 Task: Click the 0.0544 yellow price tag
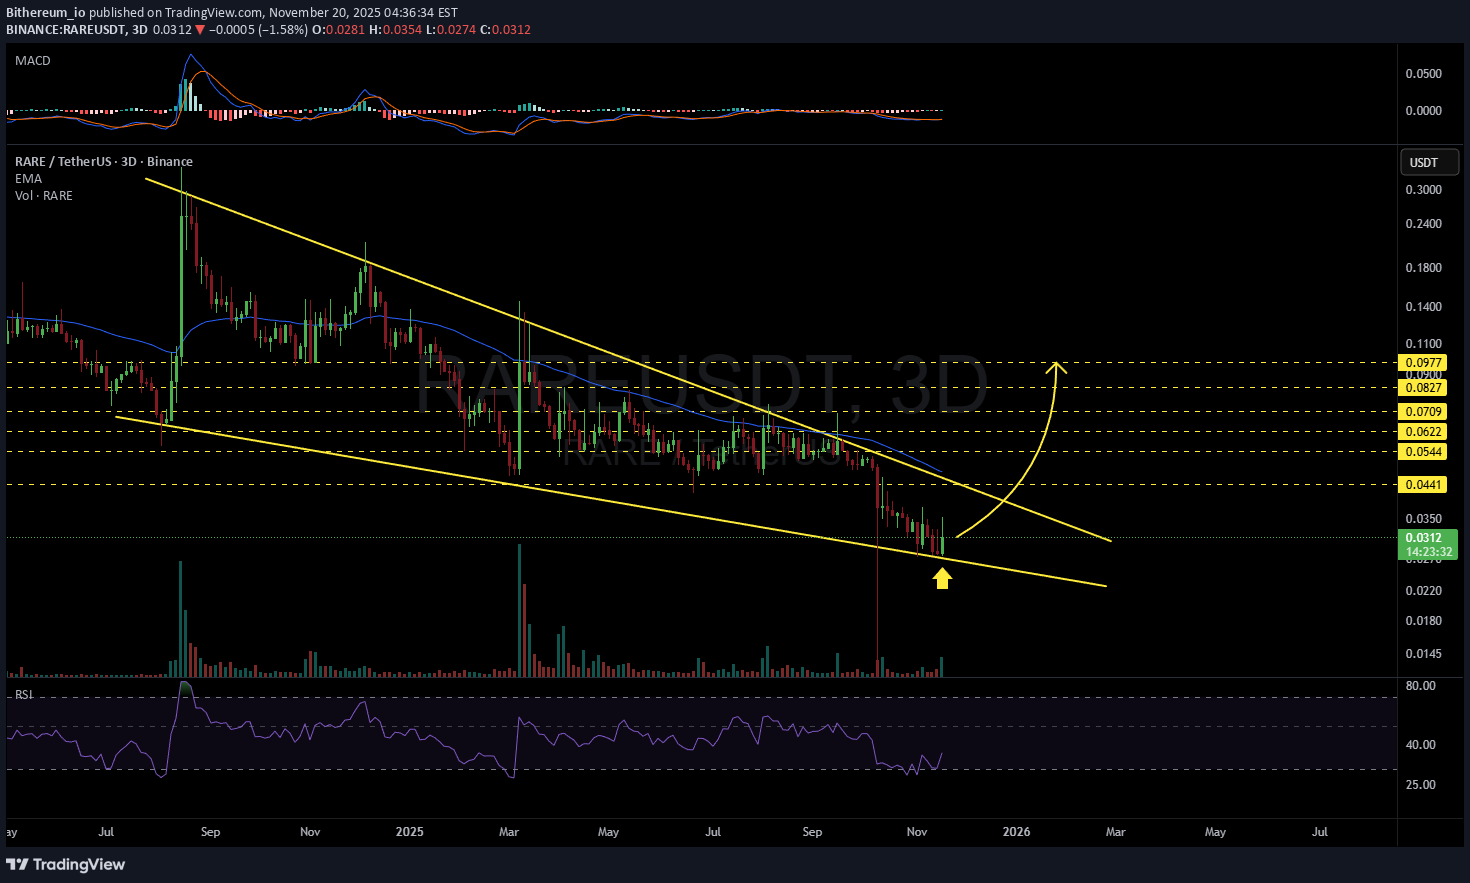pos(1423,452)
